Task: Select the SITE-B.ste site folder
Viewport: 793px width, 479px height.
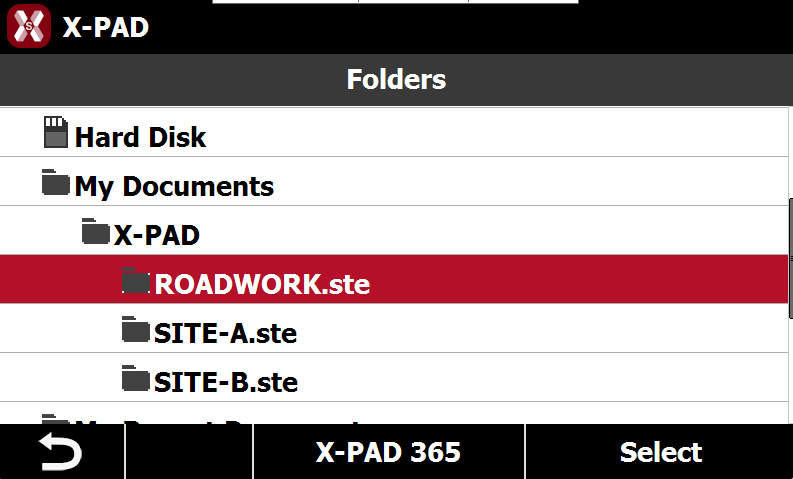Action: [x=394, y=377]
